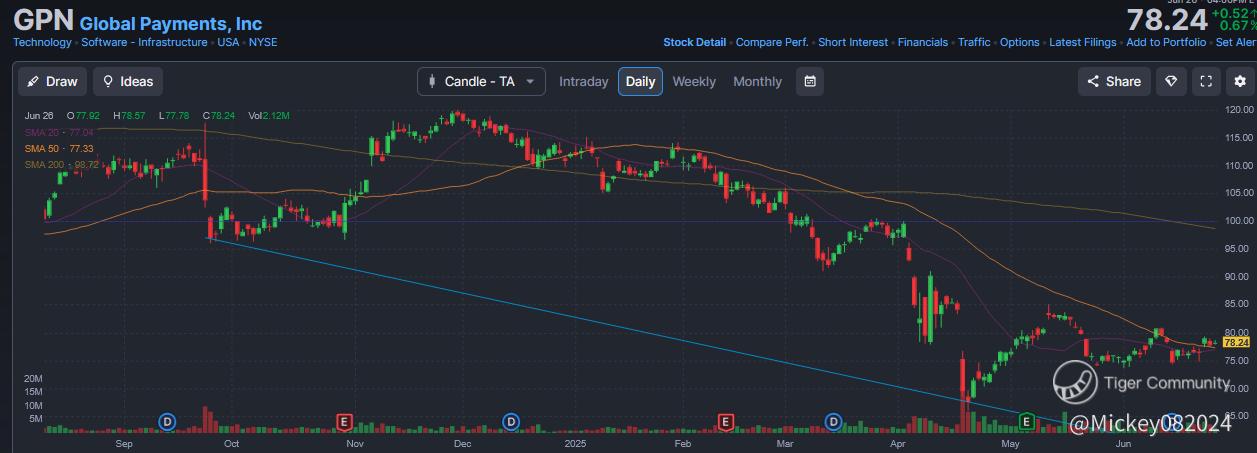Switch chart timeframe to Monthly
Viewport: 1257px width, 453px height.
click(757, 82)
